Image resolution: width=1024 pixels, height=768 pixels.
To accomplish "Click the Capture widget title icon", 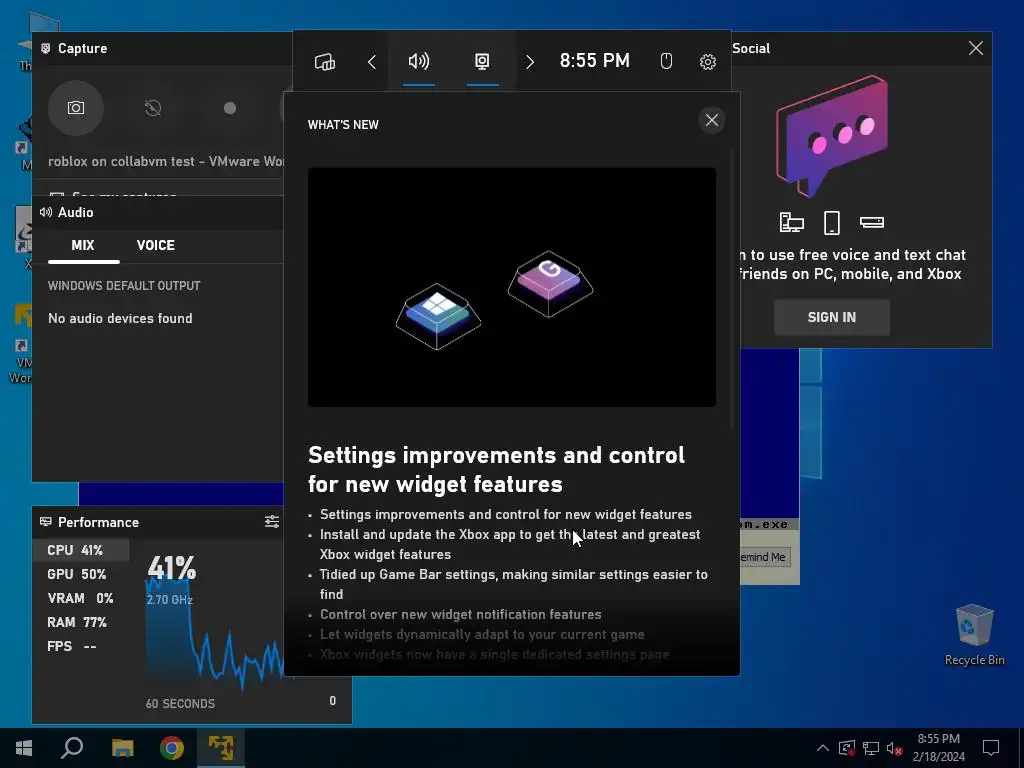I will 45,48.
